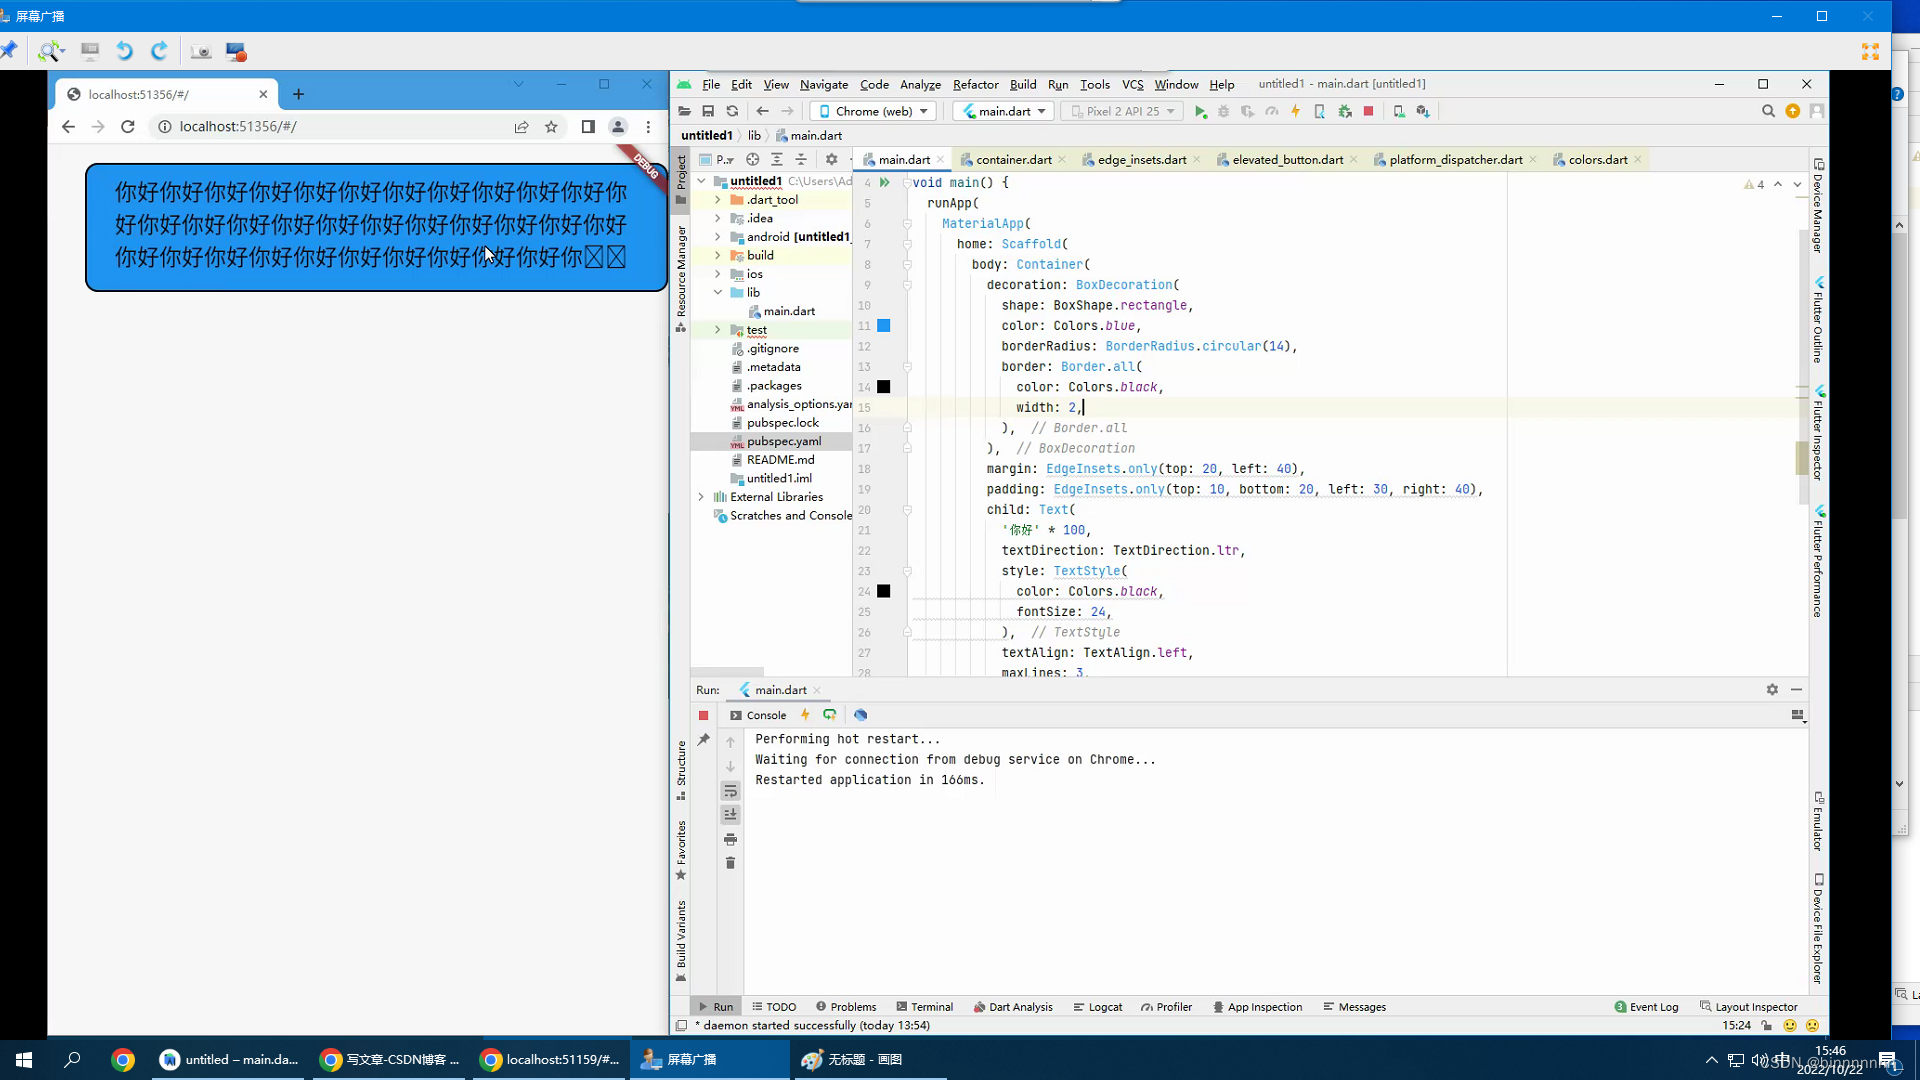Toggle pin tab in Run panel
Screen dimensions: 1920x1080
click(704, 740)
